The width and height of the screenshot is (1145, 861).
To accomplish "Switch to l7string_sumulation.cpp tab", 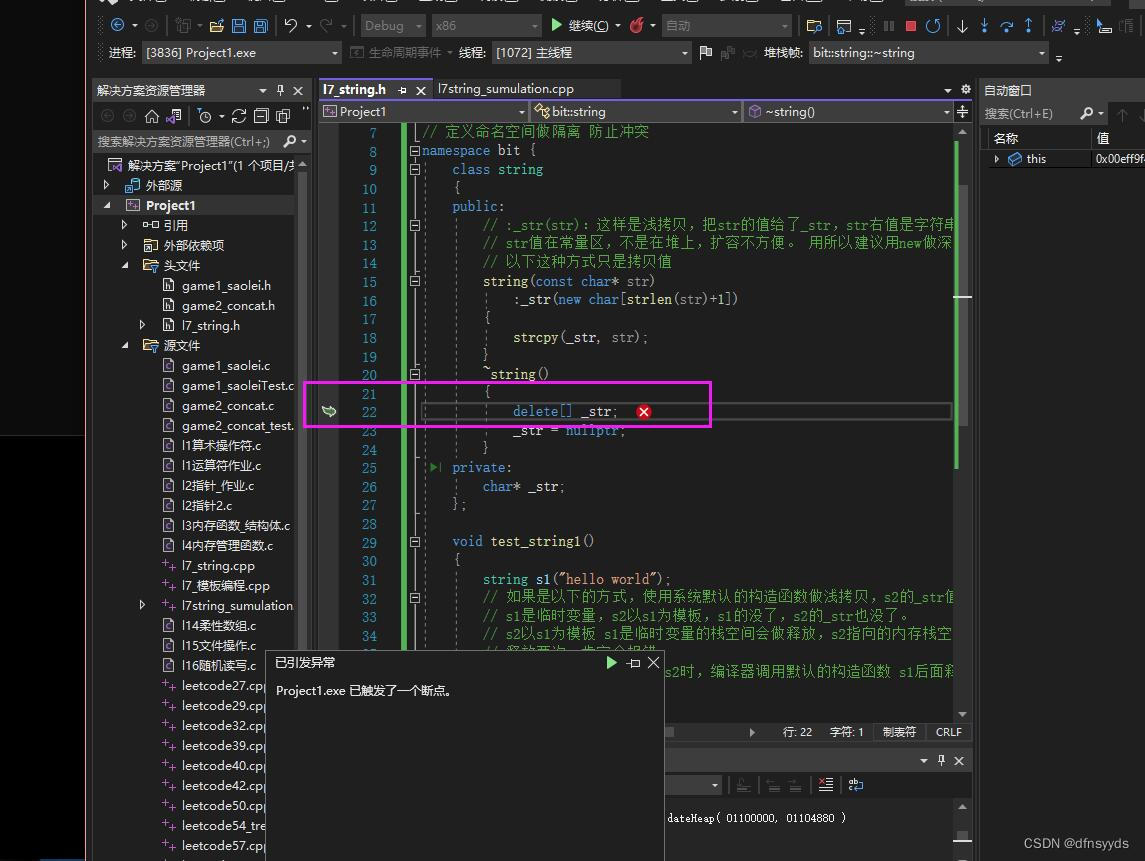I will tap(505, 89).
